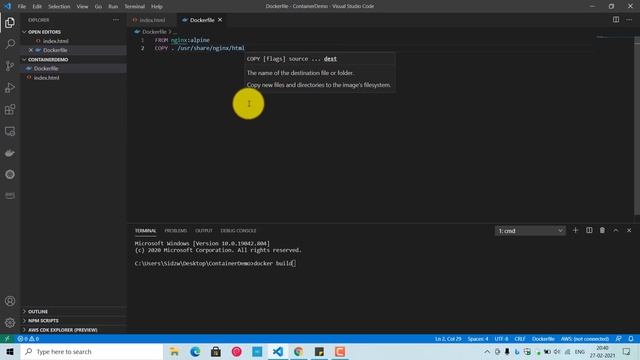Close the Dockerfile editor tab
This screenshot has width=640, height=360.
pos(220,20)
